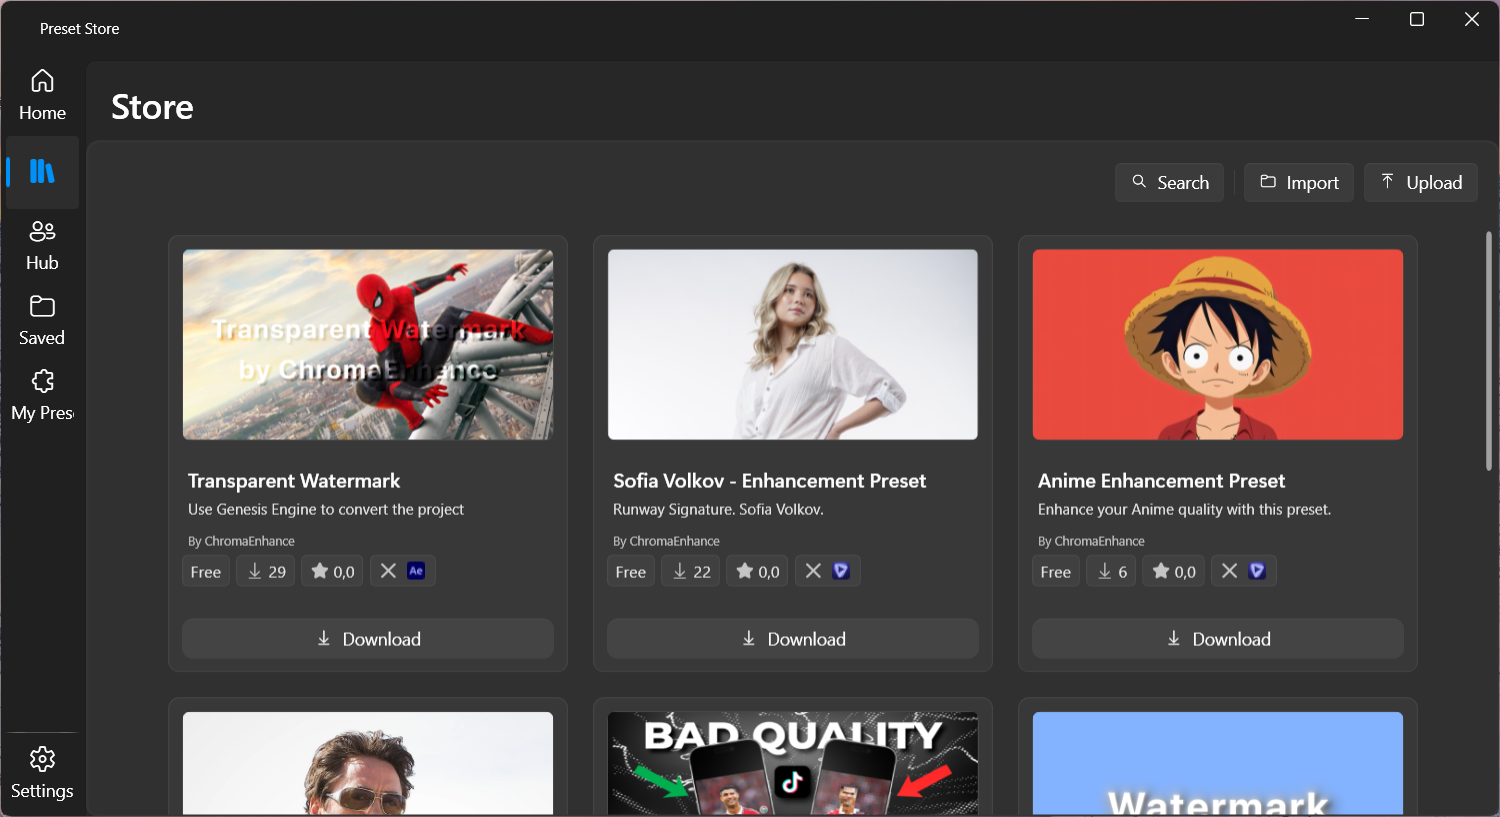Open the Transparent Watermark Spider-Man thumbnail

pyautogui.click(x=368, y=345)
